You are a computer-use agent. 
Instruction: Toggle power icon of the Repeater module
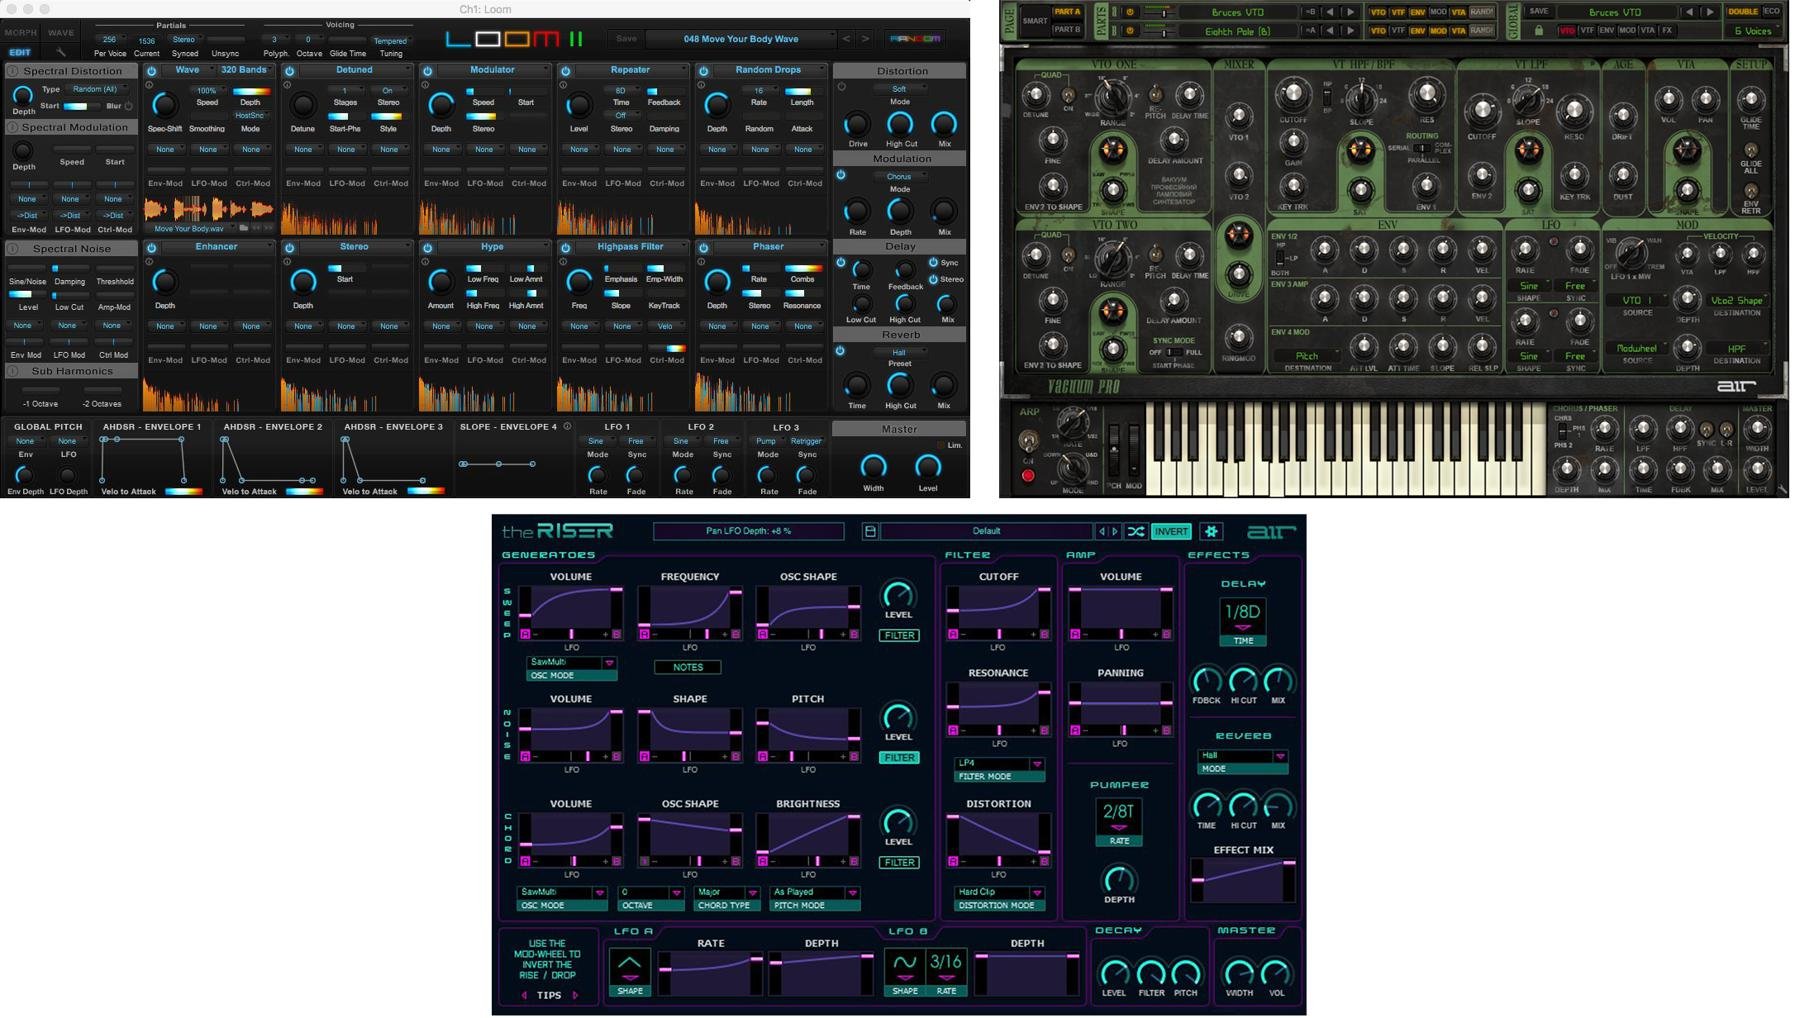pyautogui.click(x=566, y=71)
